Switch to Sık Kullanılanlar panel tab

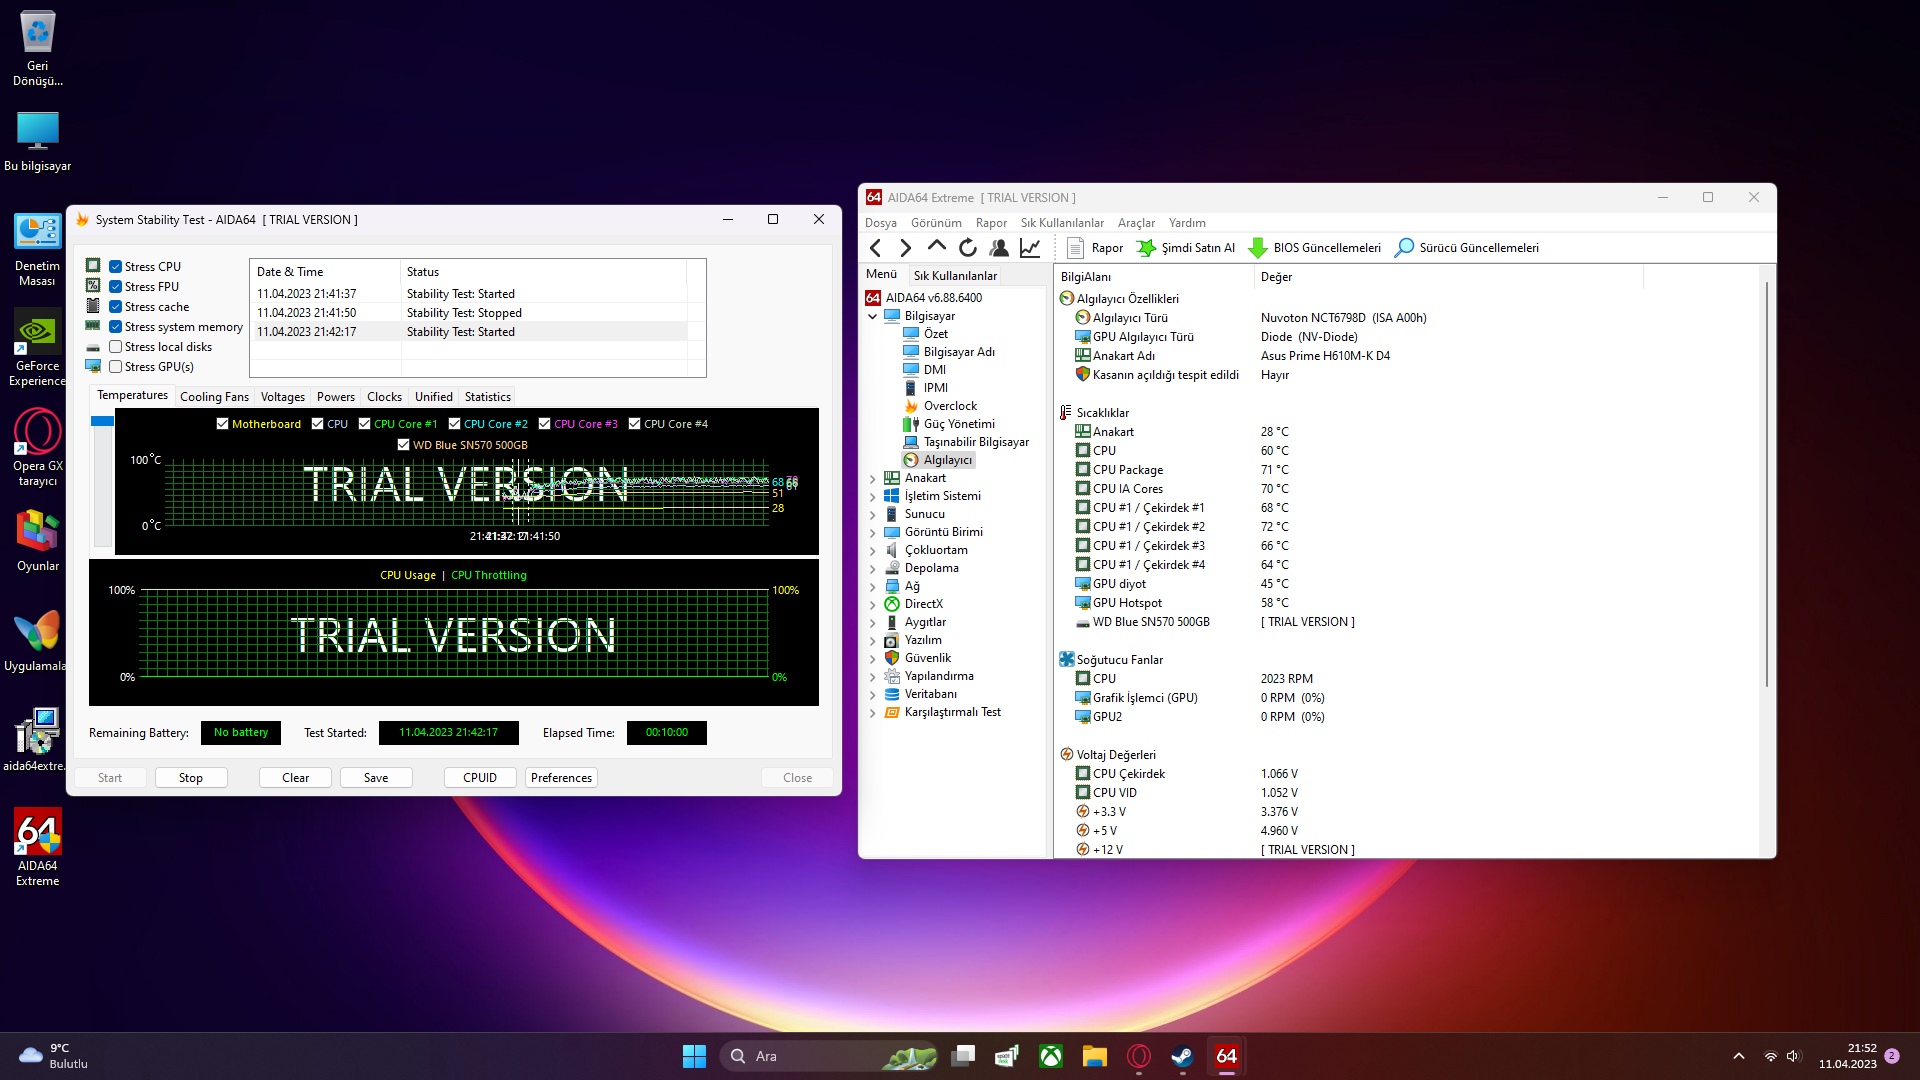[955, 276]
